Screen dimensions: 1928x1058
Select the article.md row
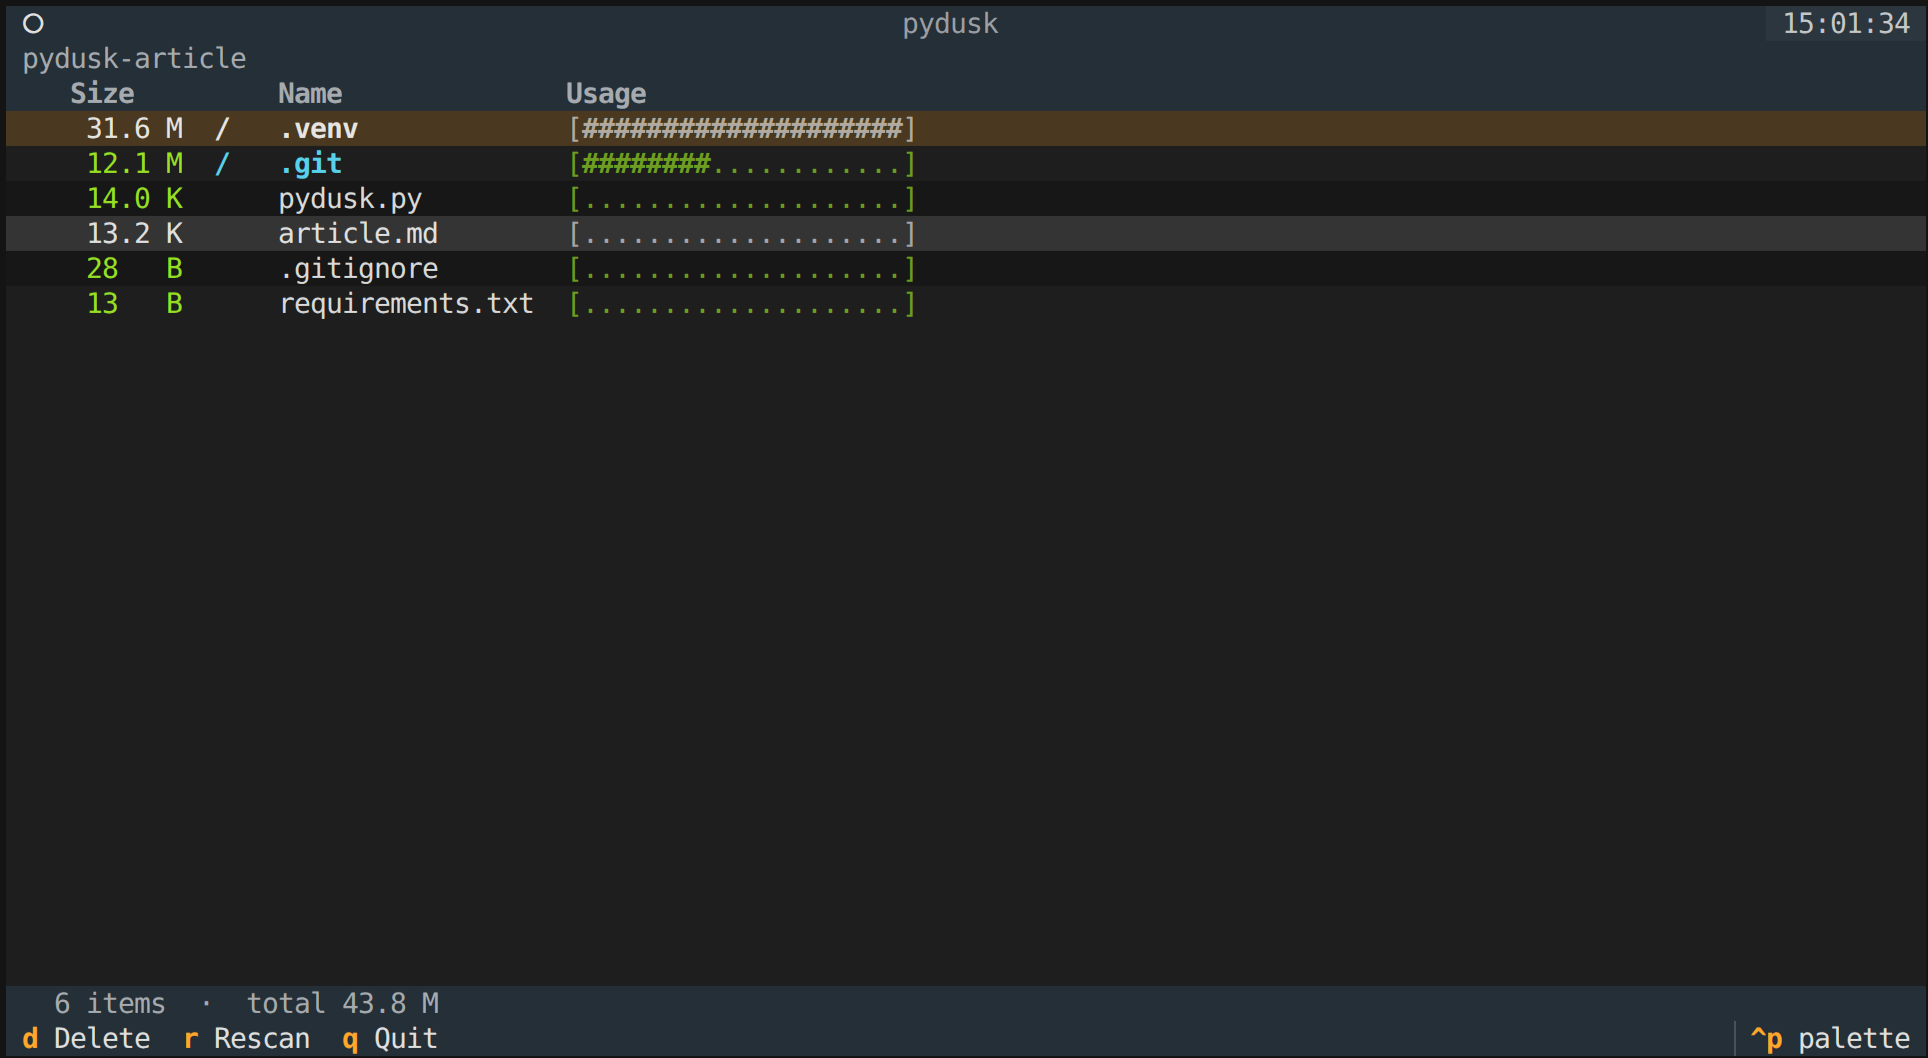[358, 233]
